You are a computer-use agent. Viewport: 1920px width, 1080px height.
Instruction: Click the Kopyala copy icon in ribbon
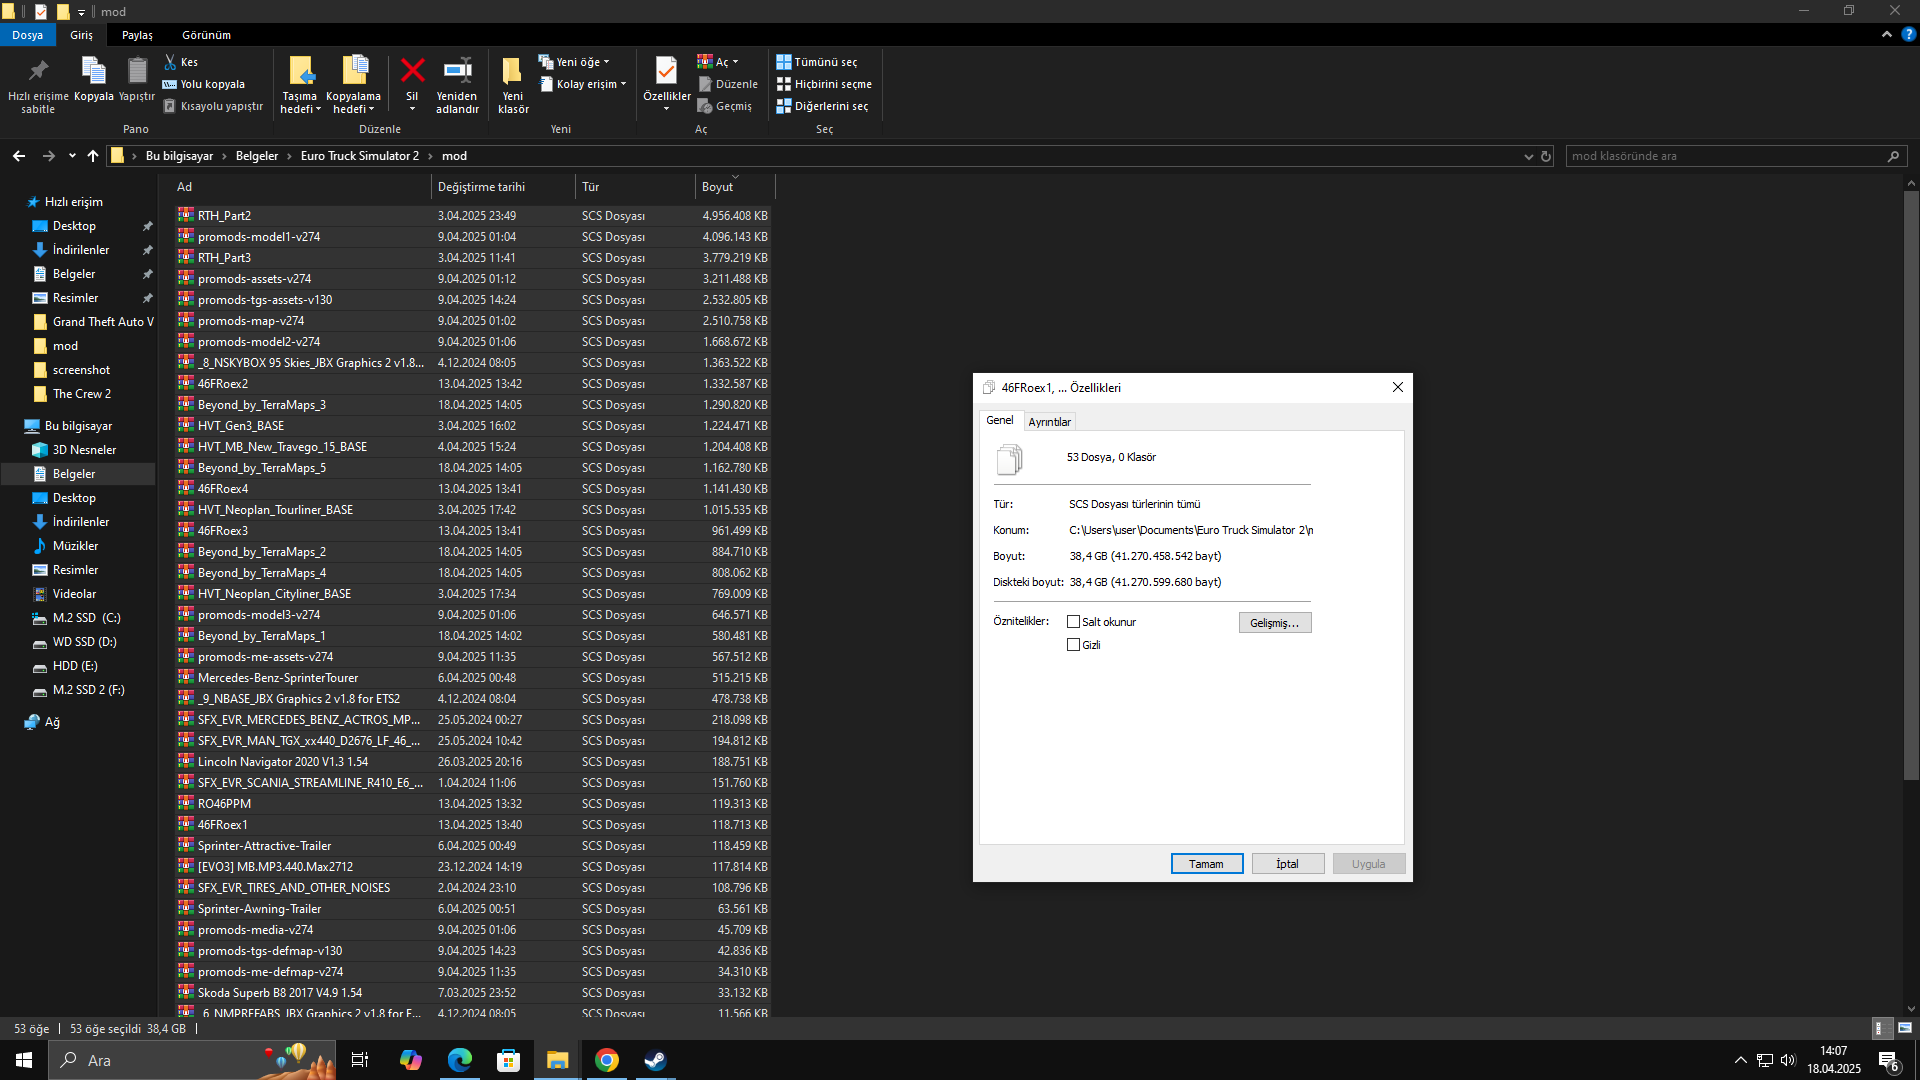click(93, 72)
